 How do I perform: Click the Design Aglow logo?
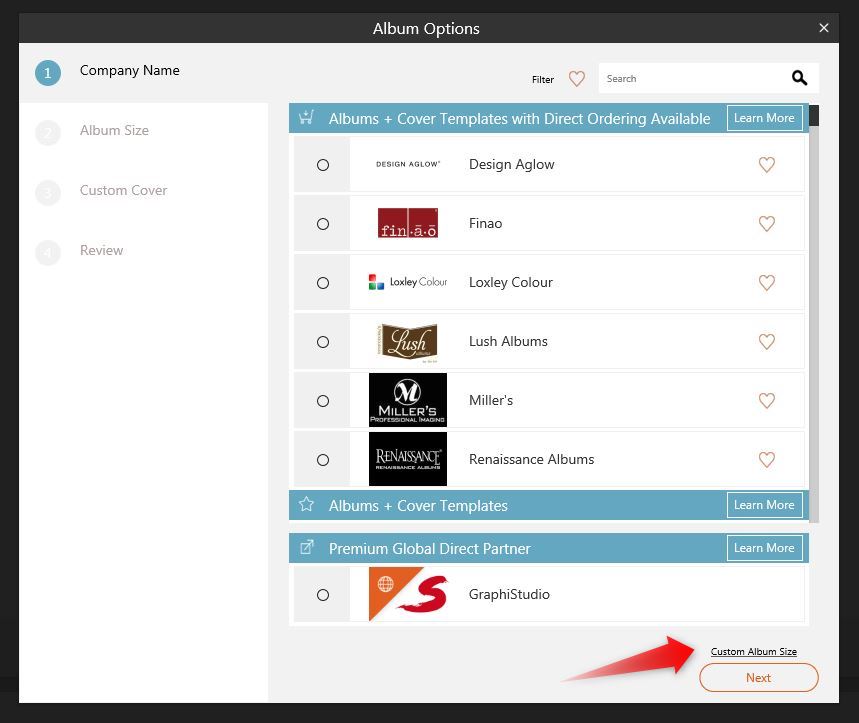(x=408, y=164)
